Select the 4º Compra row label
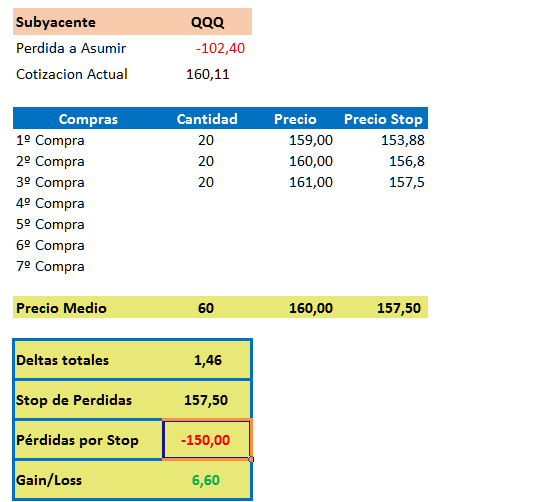 click(x=50, y=204)
